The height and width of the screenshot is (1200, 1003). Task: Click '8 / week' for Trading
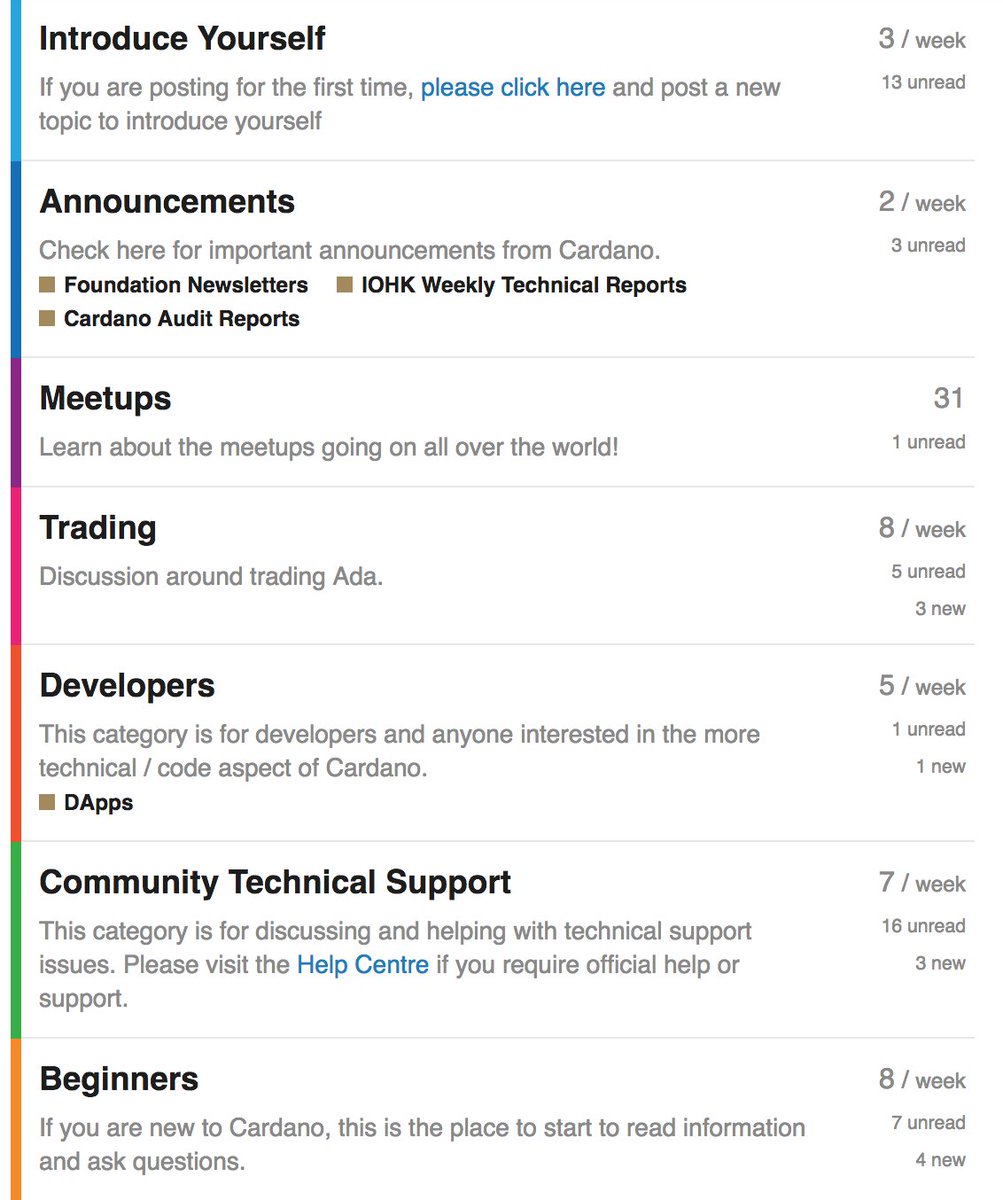[922, 528]
